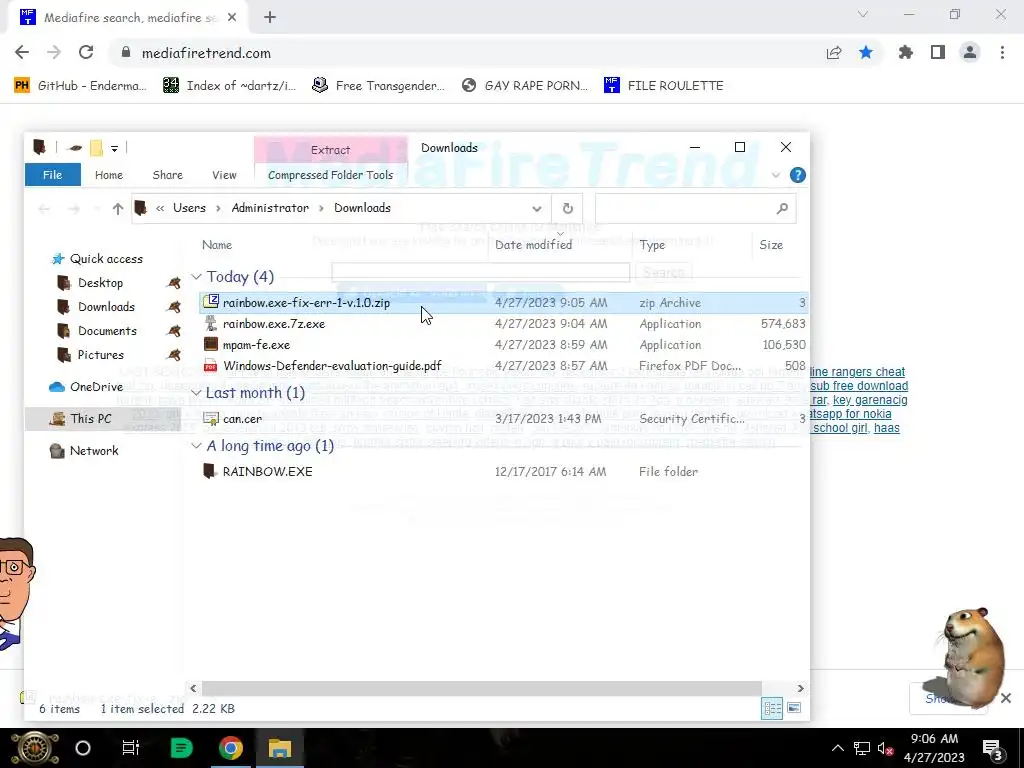Open Chrome three-dot menu
1024x768 pixels.
(x=1002, y=53)
